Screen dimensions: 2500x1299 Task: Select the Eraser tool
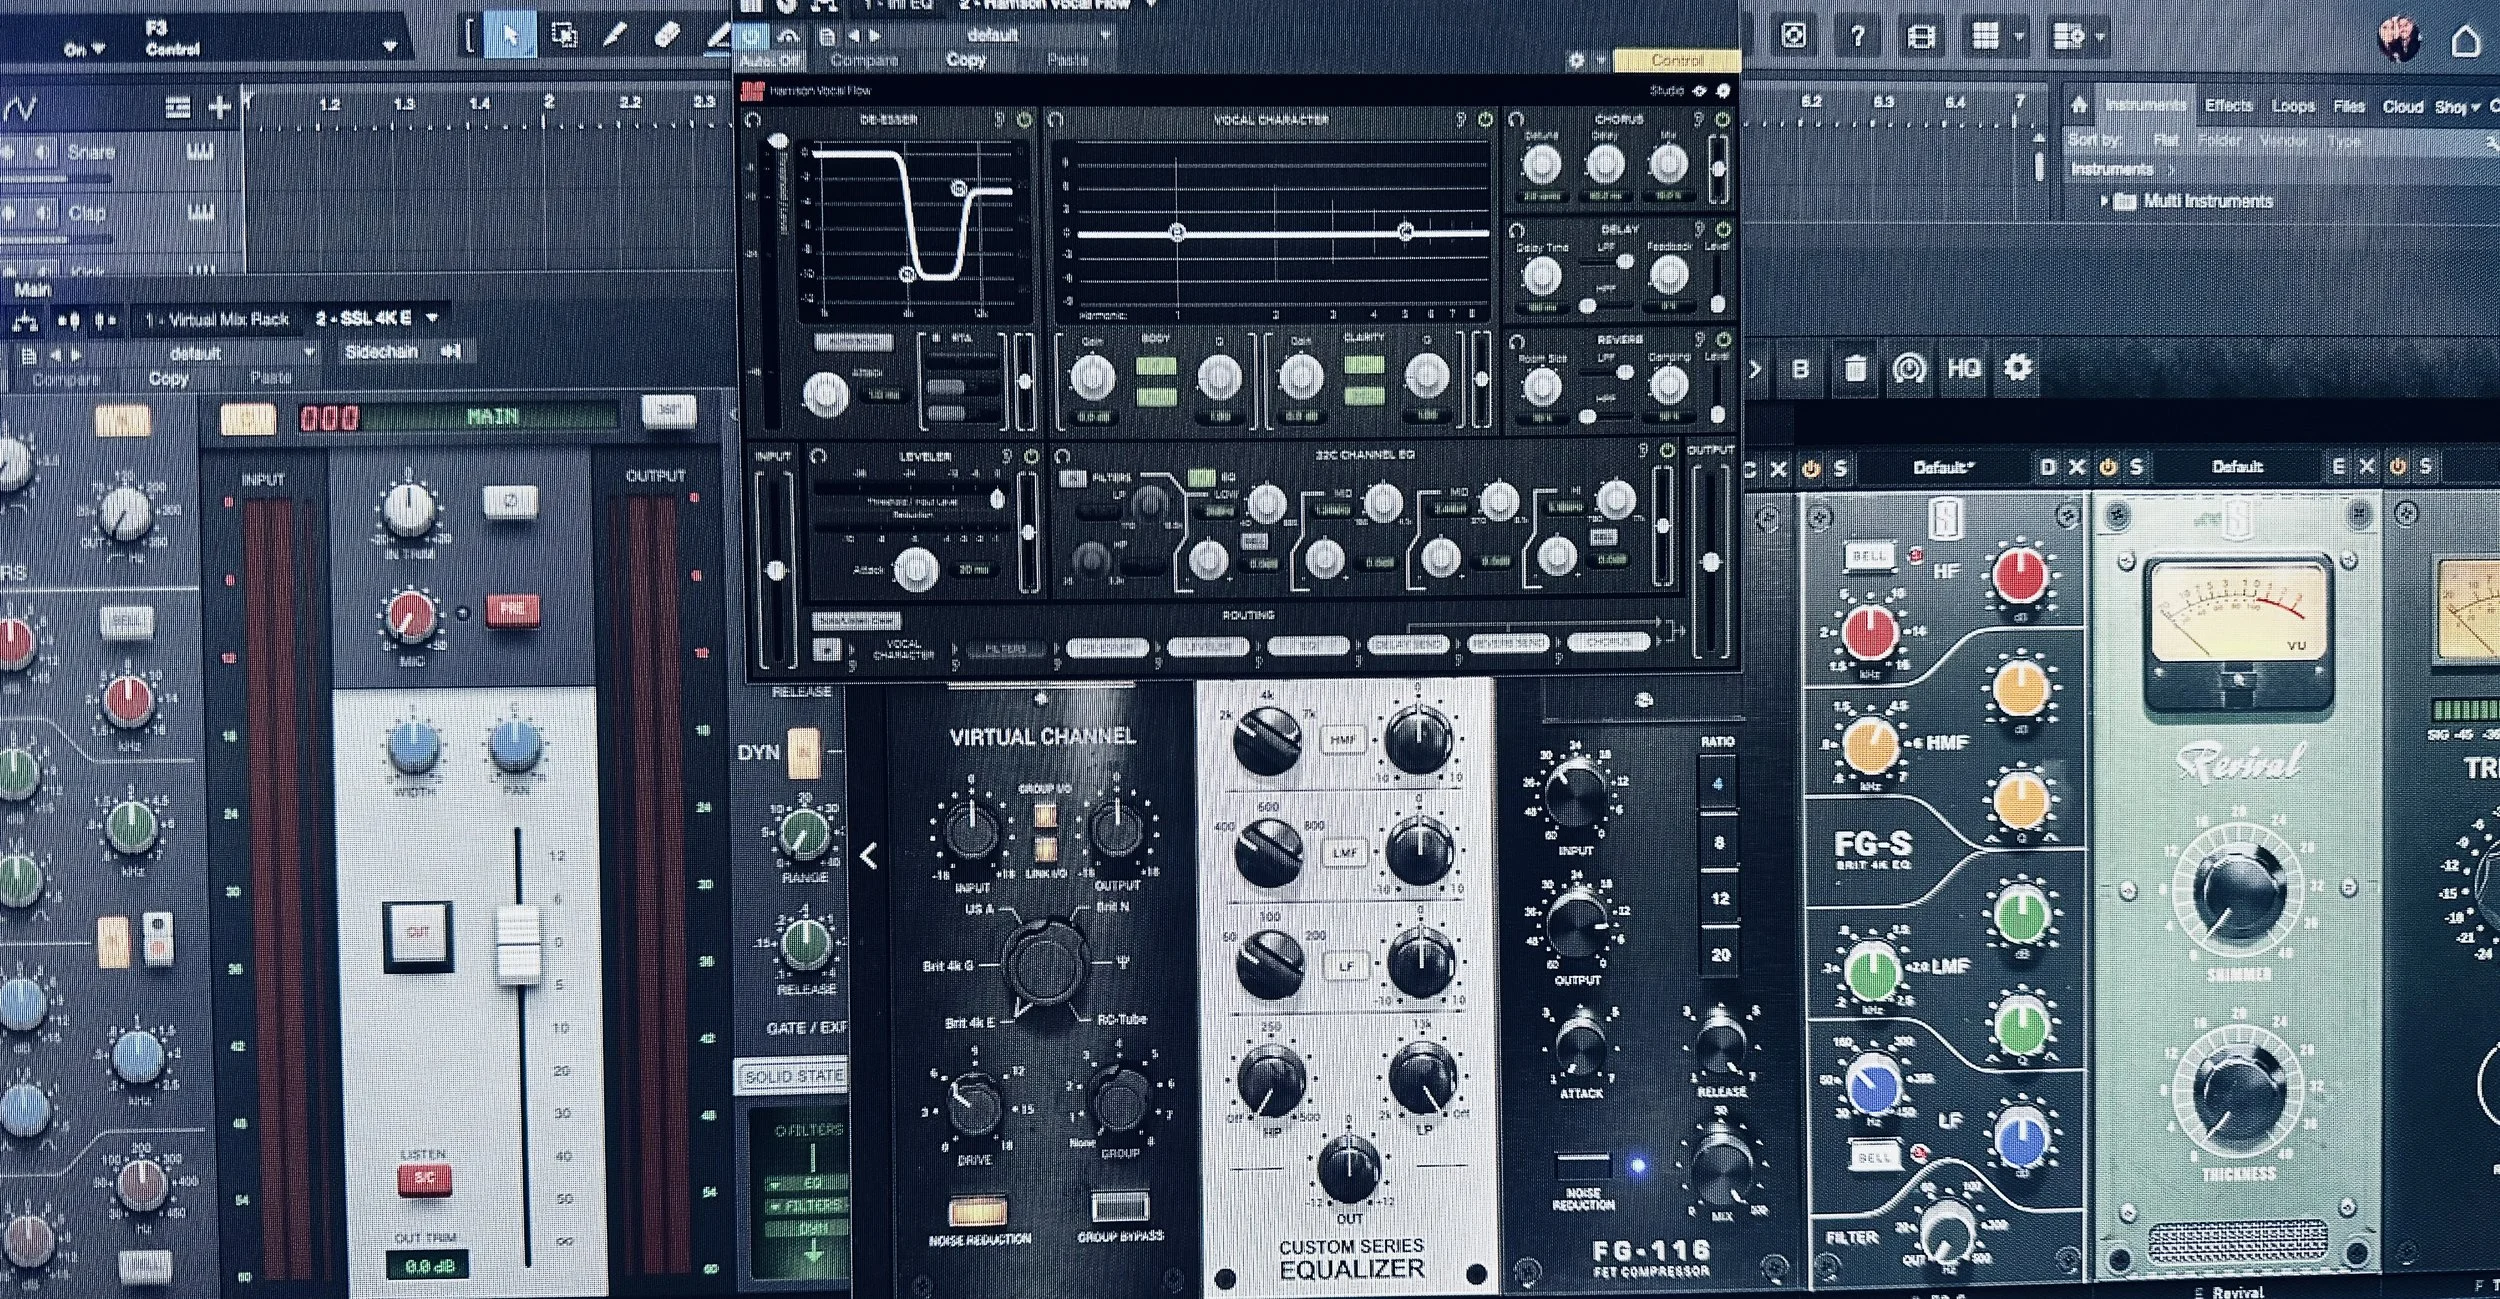pyautogui.click(x=667, y=37)
